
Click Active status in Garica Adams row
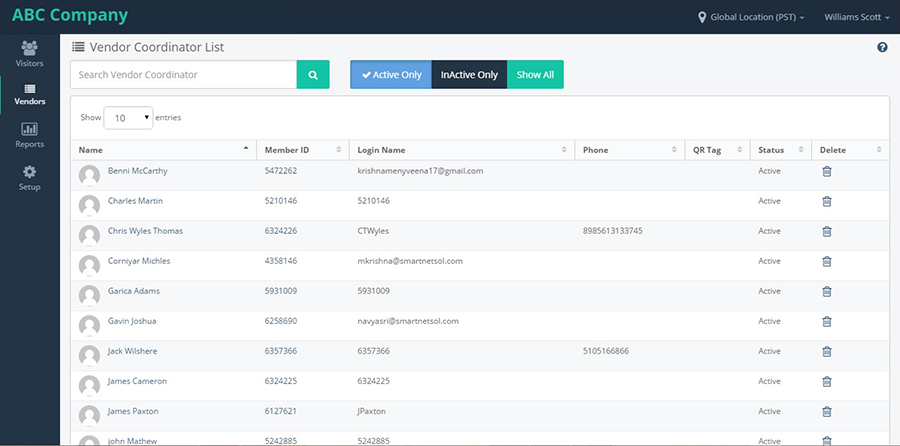(x=769, y=291)
